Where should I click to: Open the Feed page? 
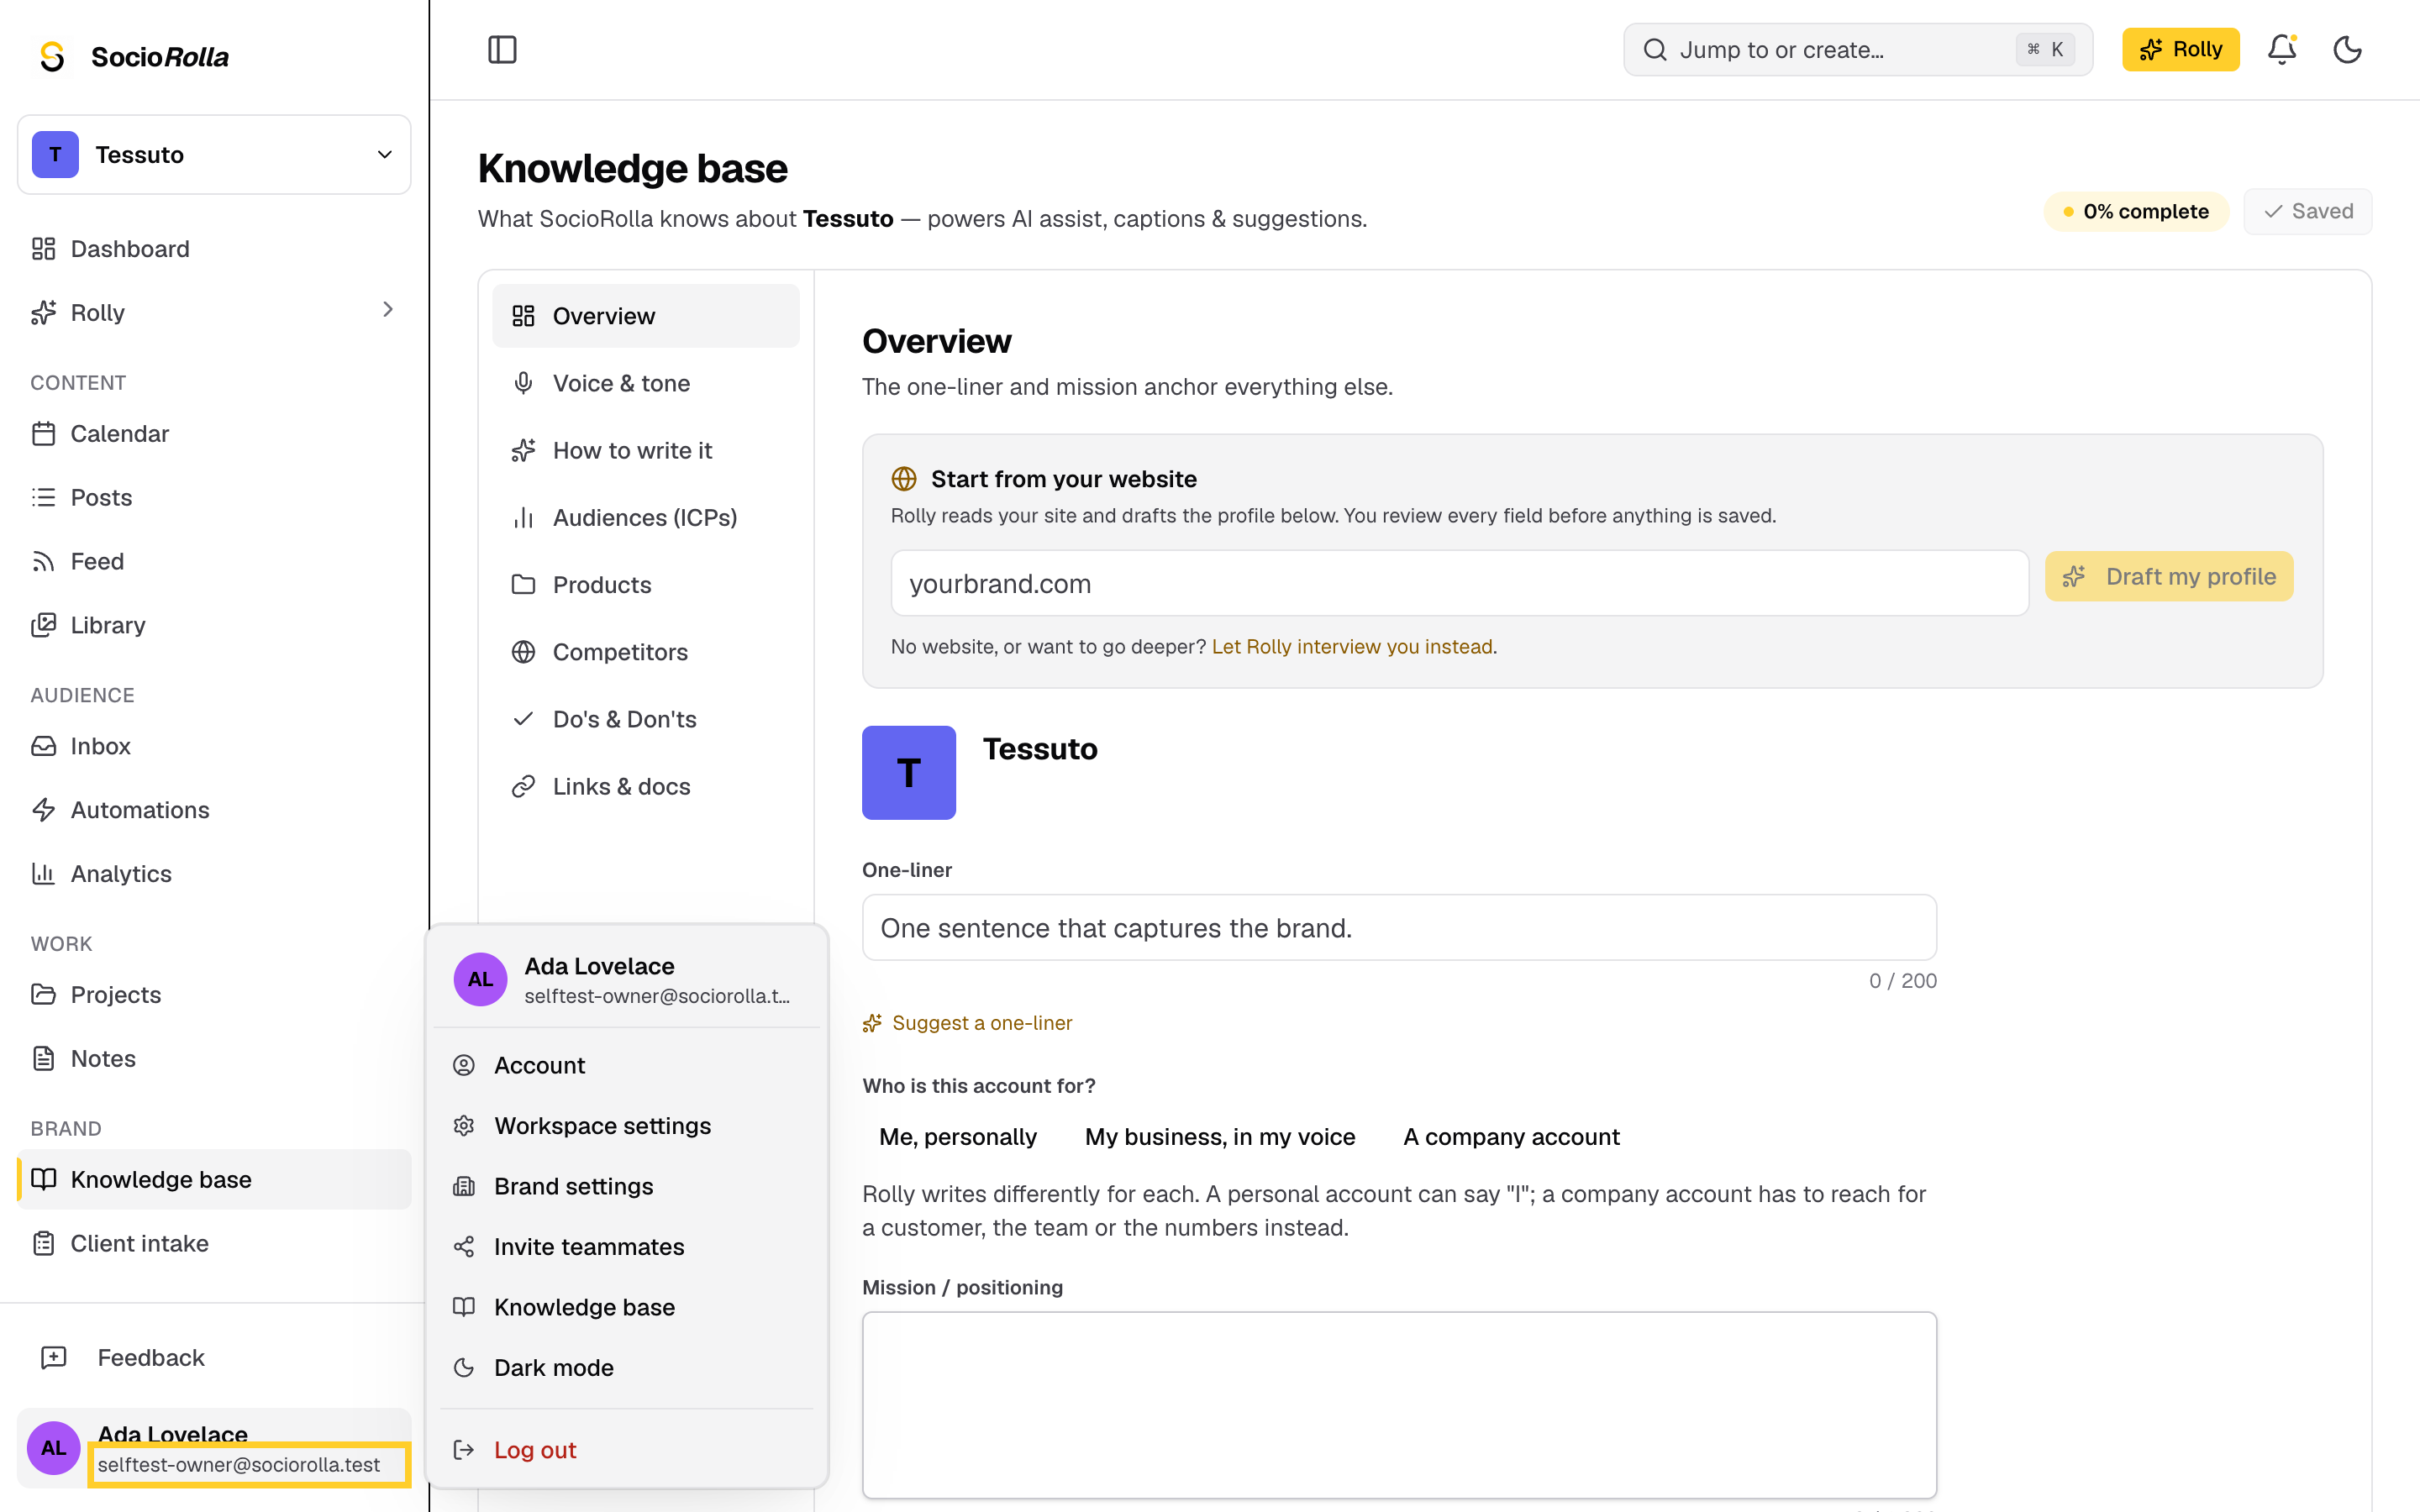click(x=214, y=561)
